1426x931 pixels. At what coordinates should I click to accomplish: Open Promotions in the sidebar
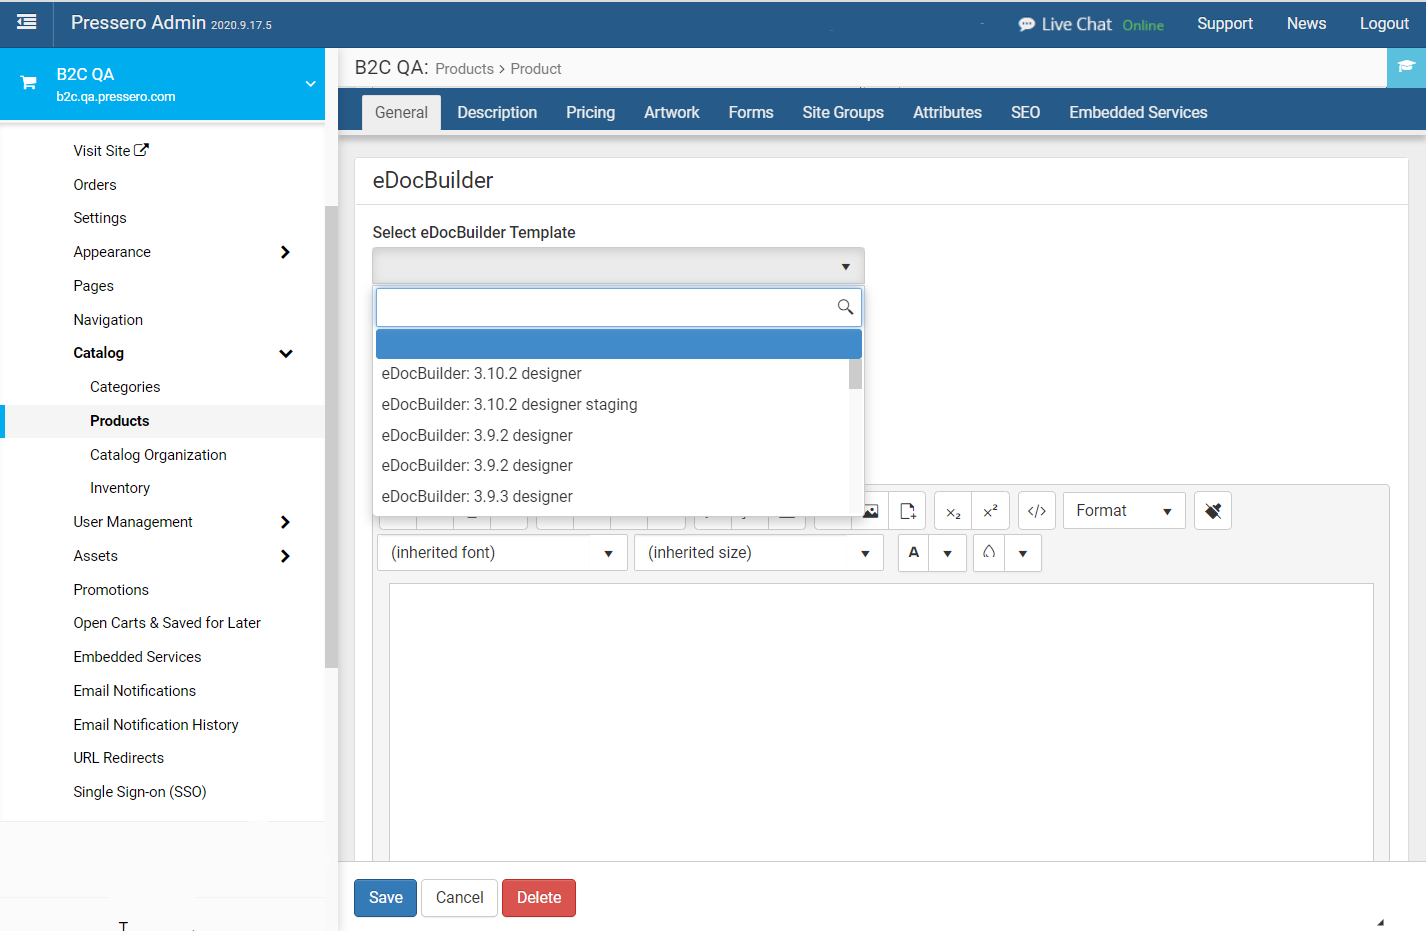[x=111, y=590]
